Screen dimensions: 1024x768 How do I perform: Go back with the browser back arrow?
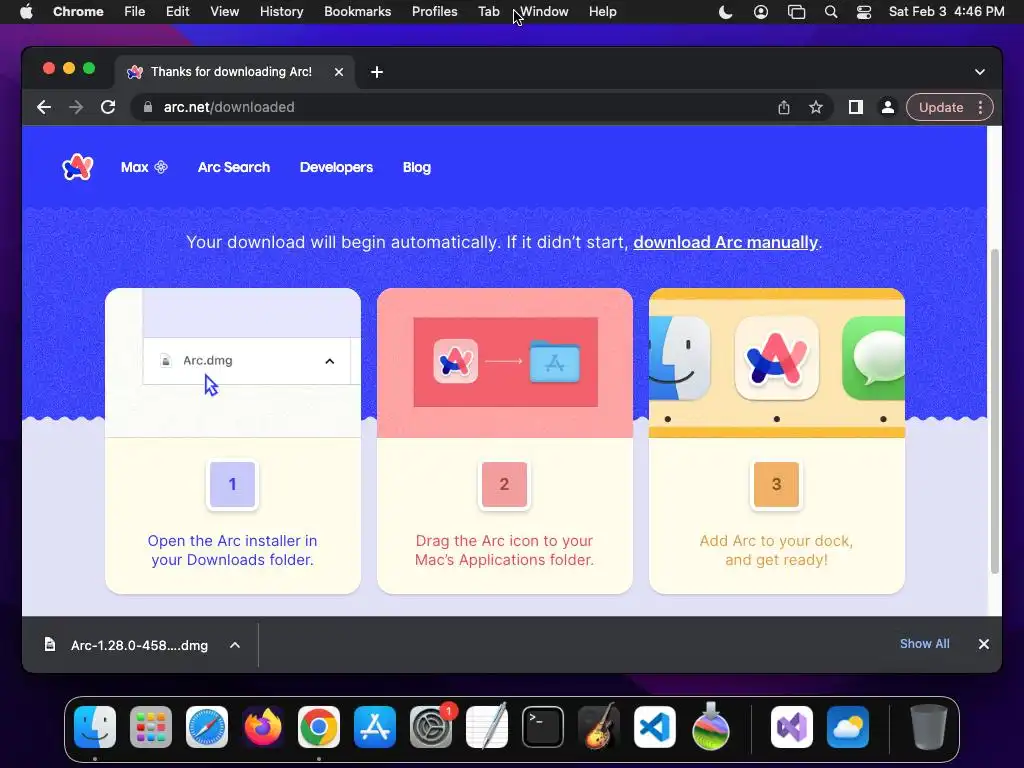(x=44, y=107)
